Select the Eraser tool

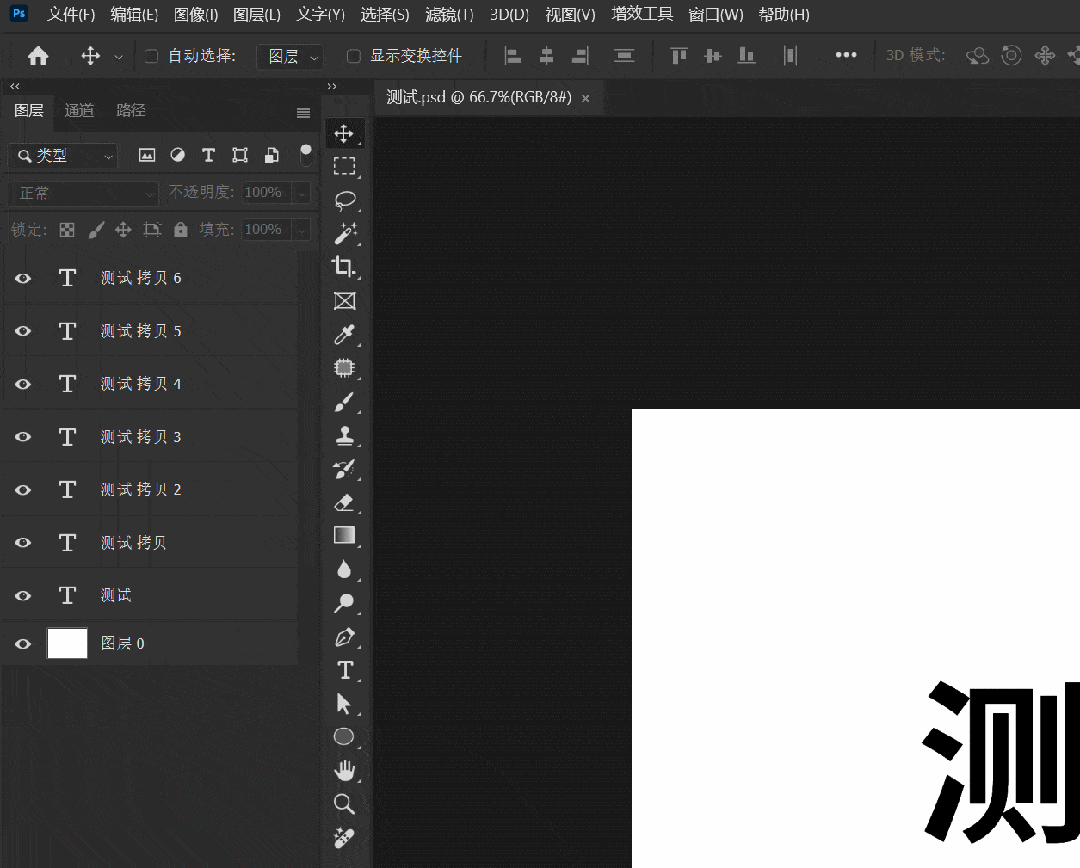344,503
